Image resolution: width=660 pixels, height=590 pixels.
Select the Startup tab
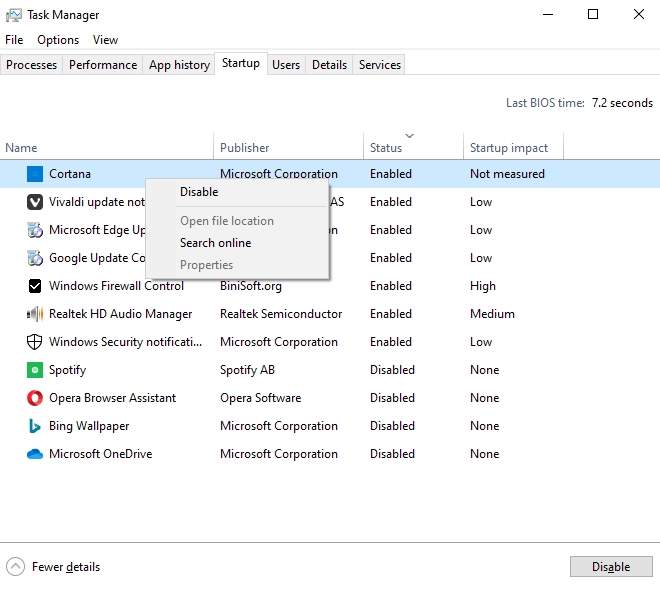tap(241, 63)
